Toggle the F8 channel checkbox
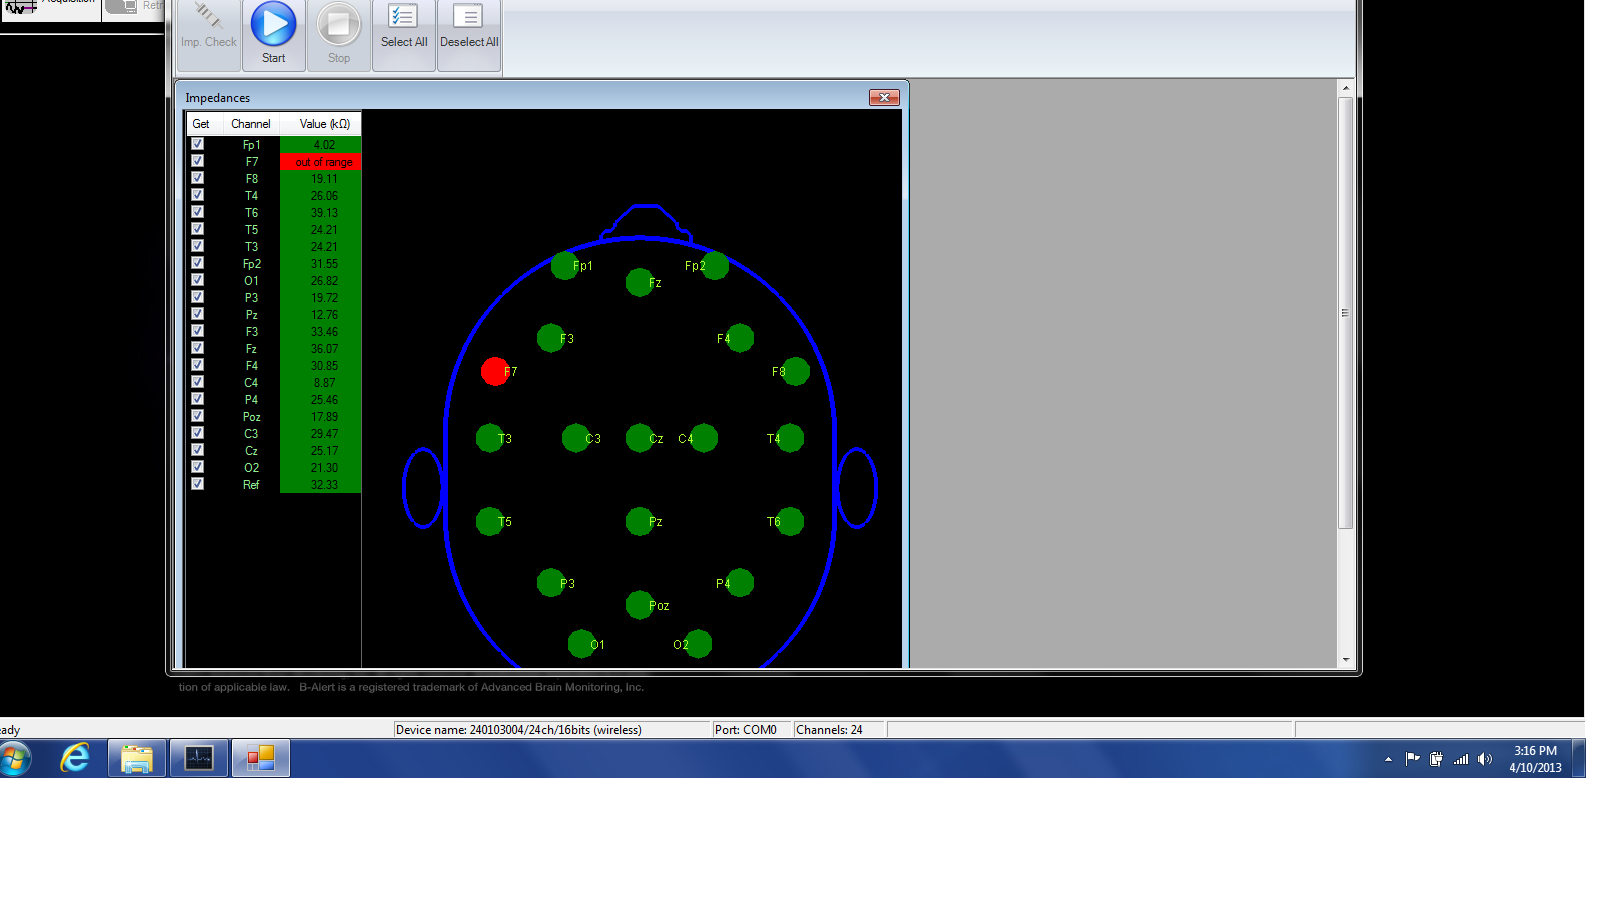Screen dimensions: 1600x900 click(x=197, y=178)
